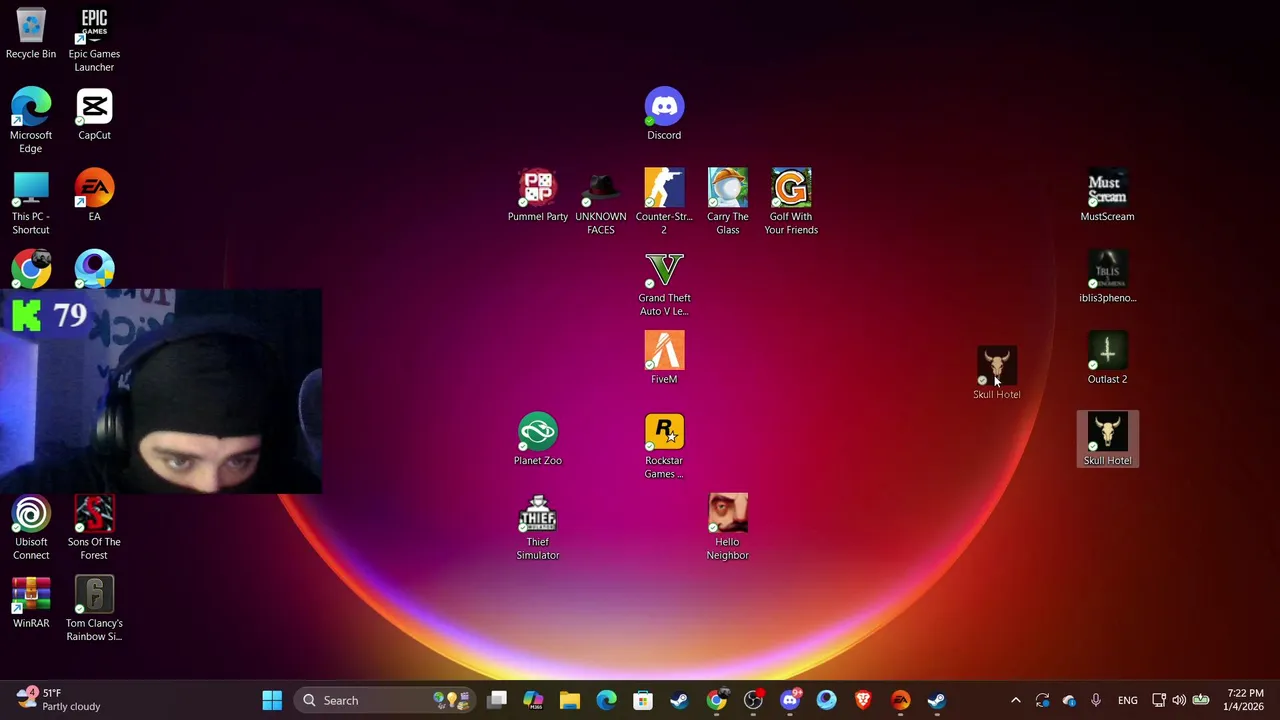
Task: Select the Microsoft Edge desktop shortcut
Action: tap(31, 120)
